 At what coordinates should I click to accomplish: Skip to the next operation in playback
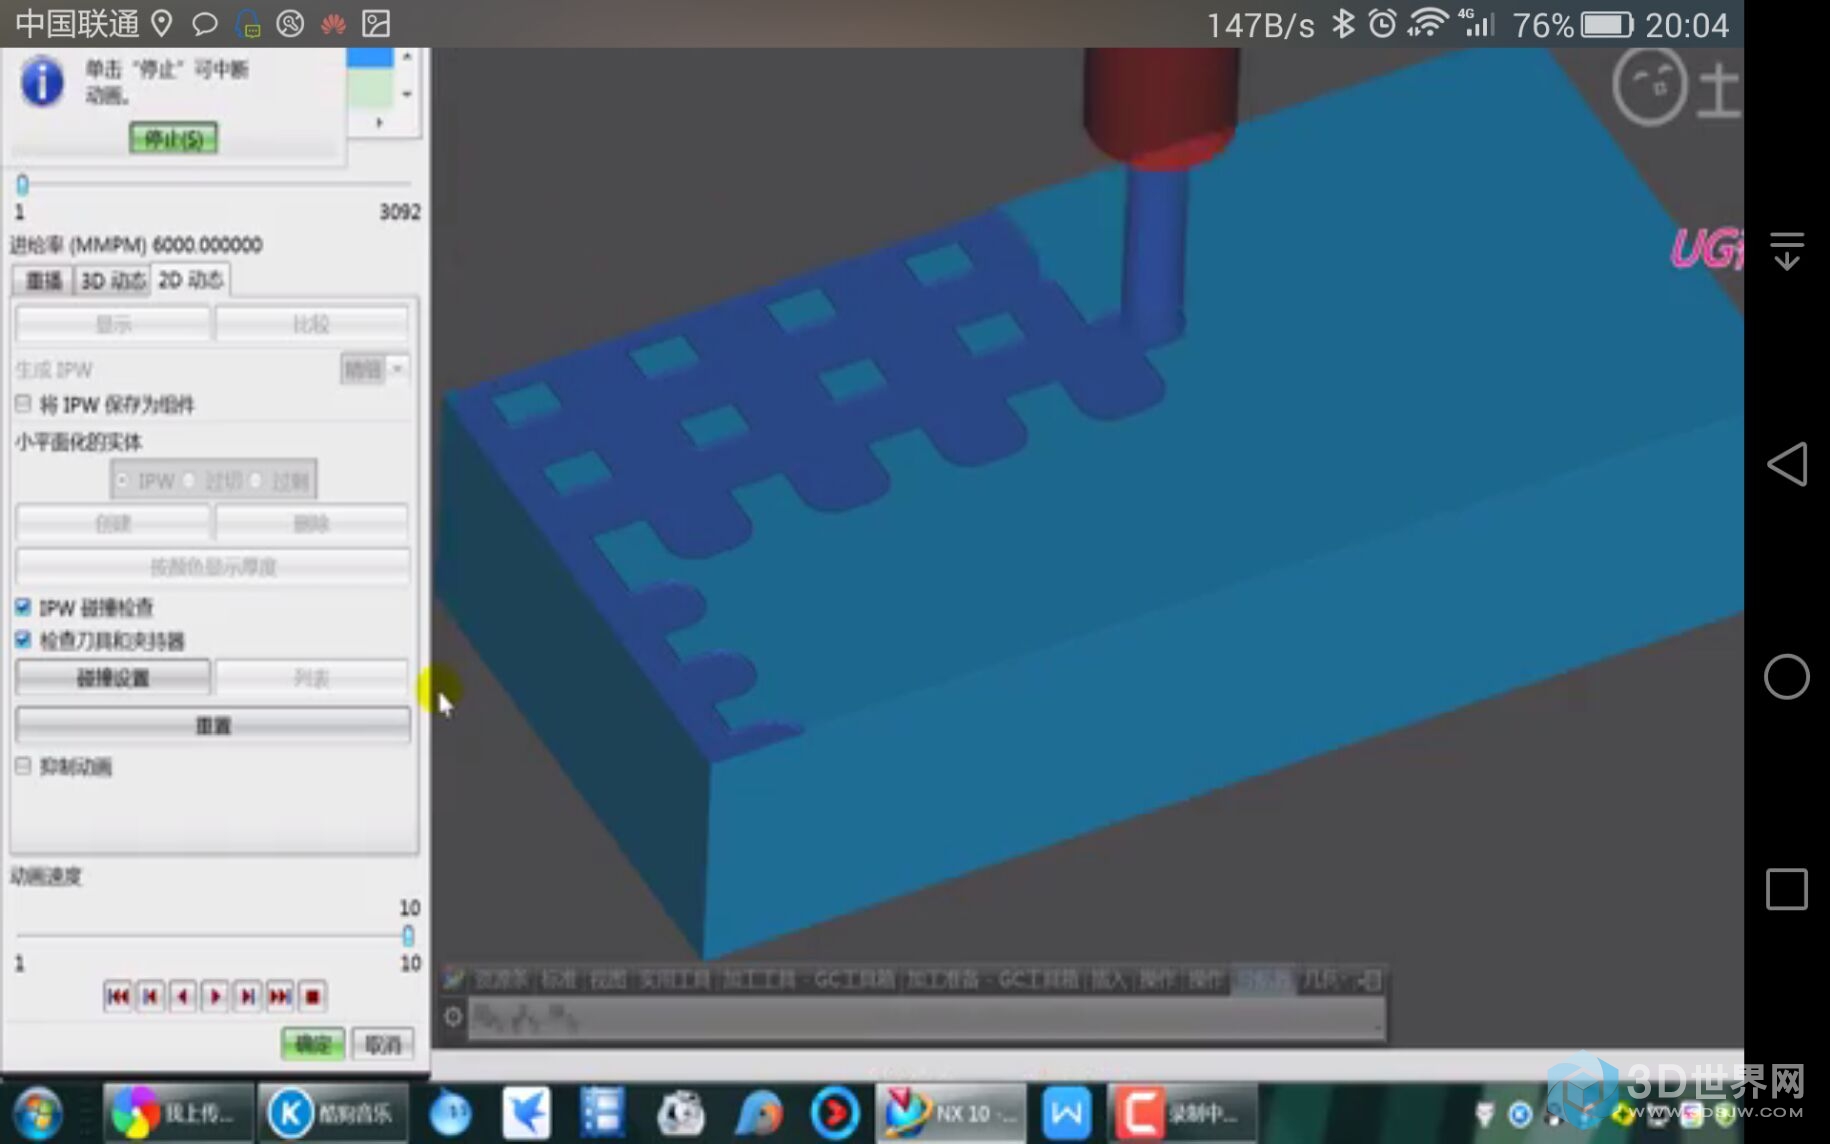(280, 996)
